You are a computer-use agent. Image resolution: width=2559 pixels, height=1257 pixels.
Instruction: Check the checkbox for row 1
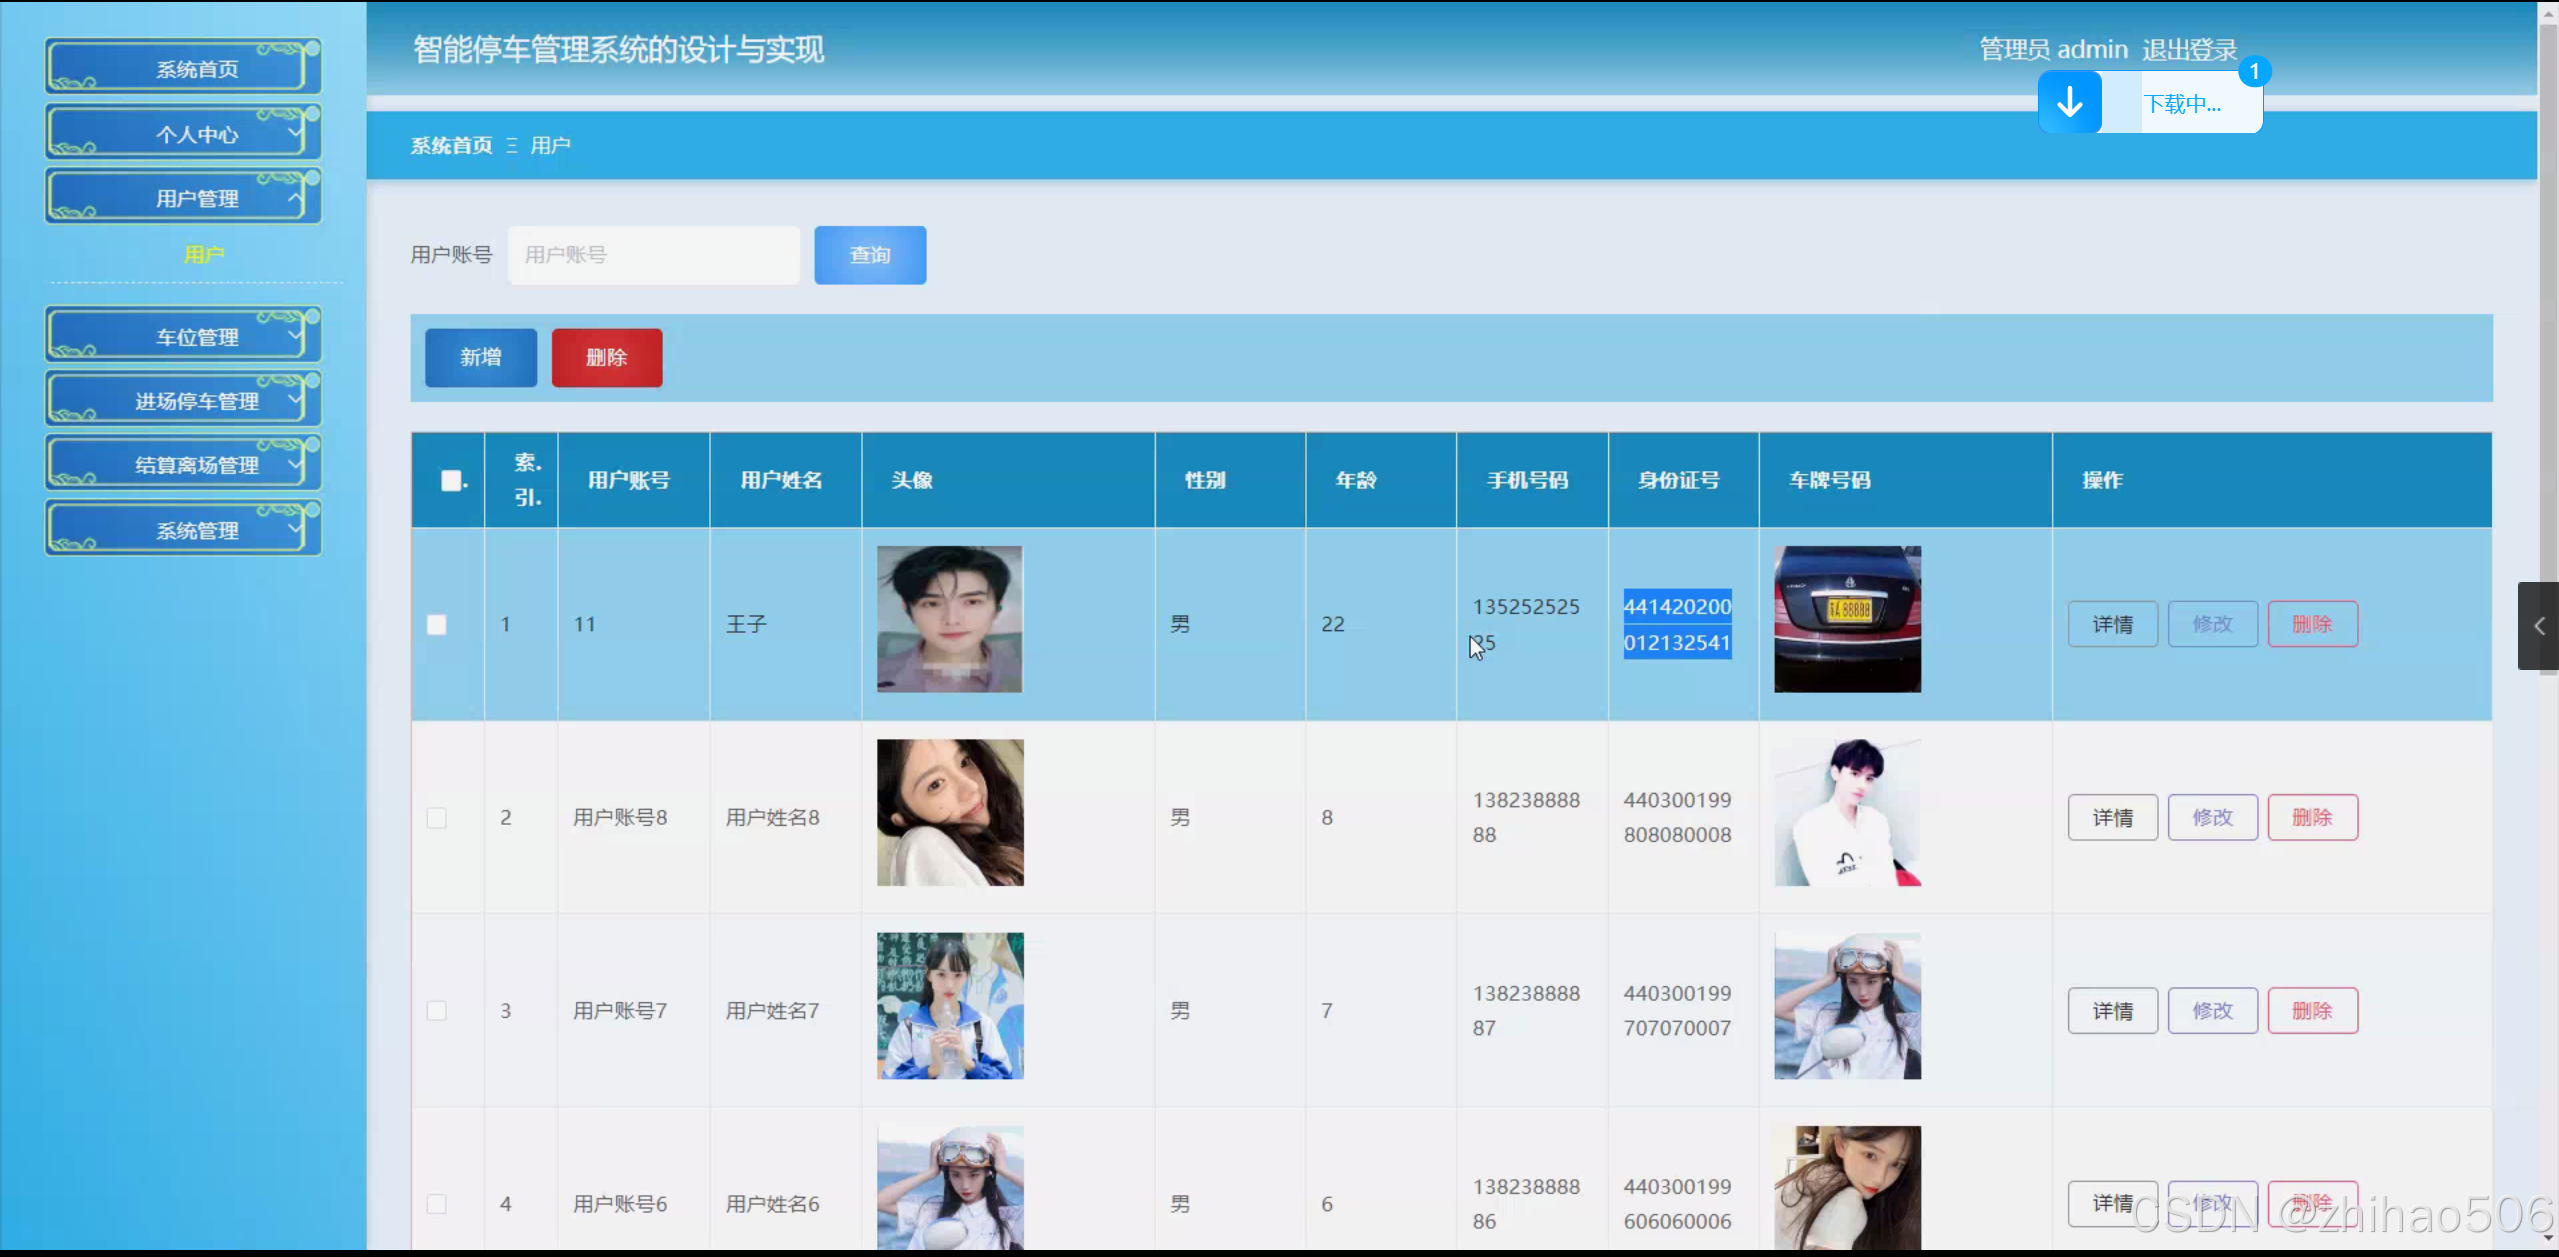437,625
